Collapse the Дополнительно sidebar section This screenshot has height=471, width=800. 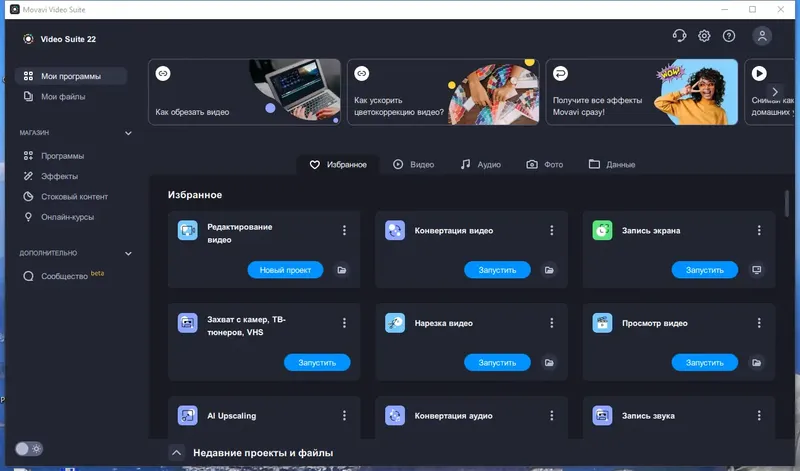[x=128, y=254]
